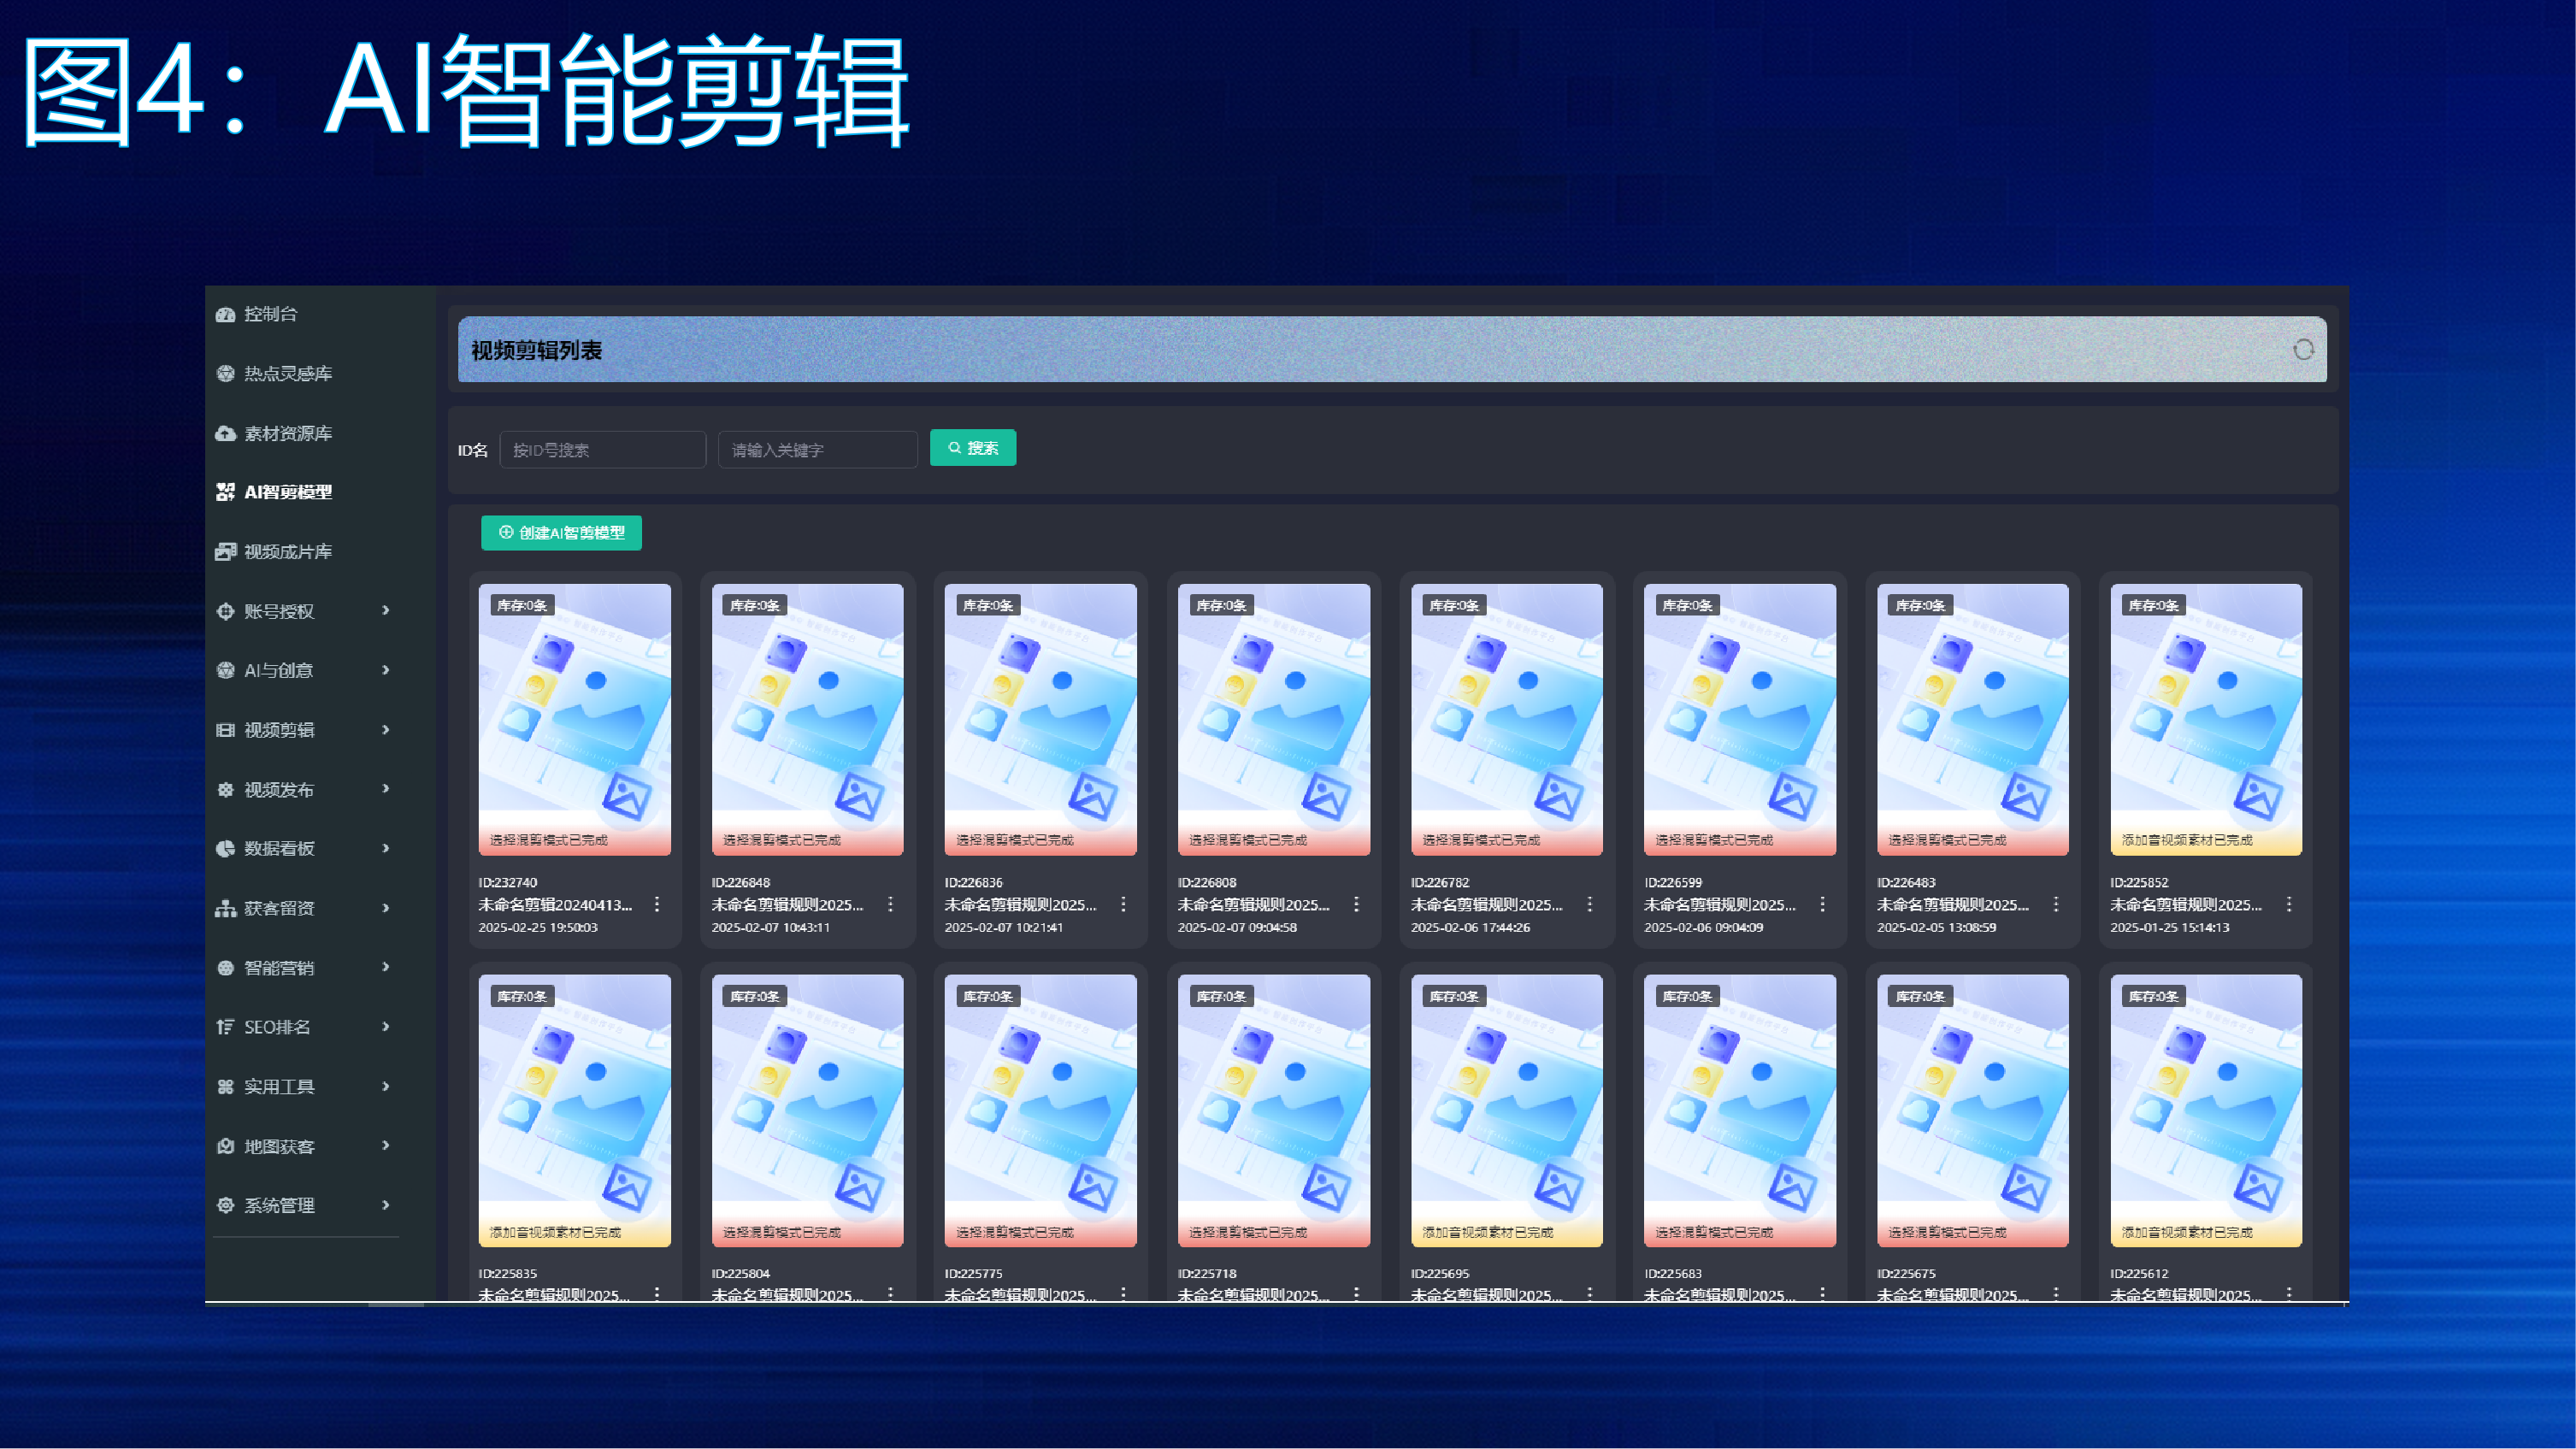Image resolution: width=2576 pixels, height=1449 pixels.
Task: Click the 智能营销 sidebar icon
Action: (225, 967)
